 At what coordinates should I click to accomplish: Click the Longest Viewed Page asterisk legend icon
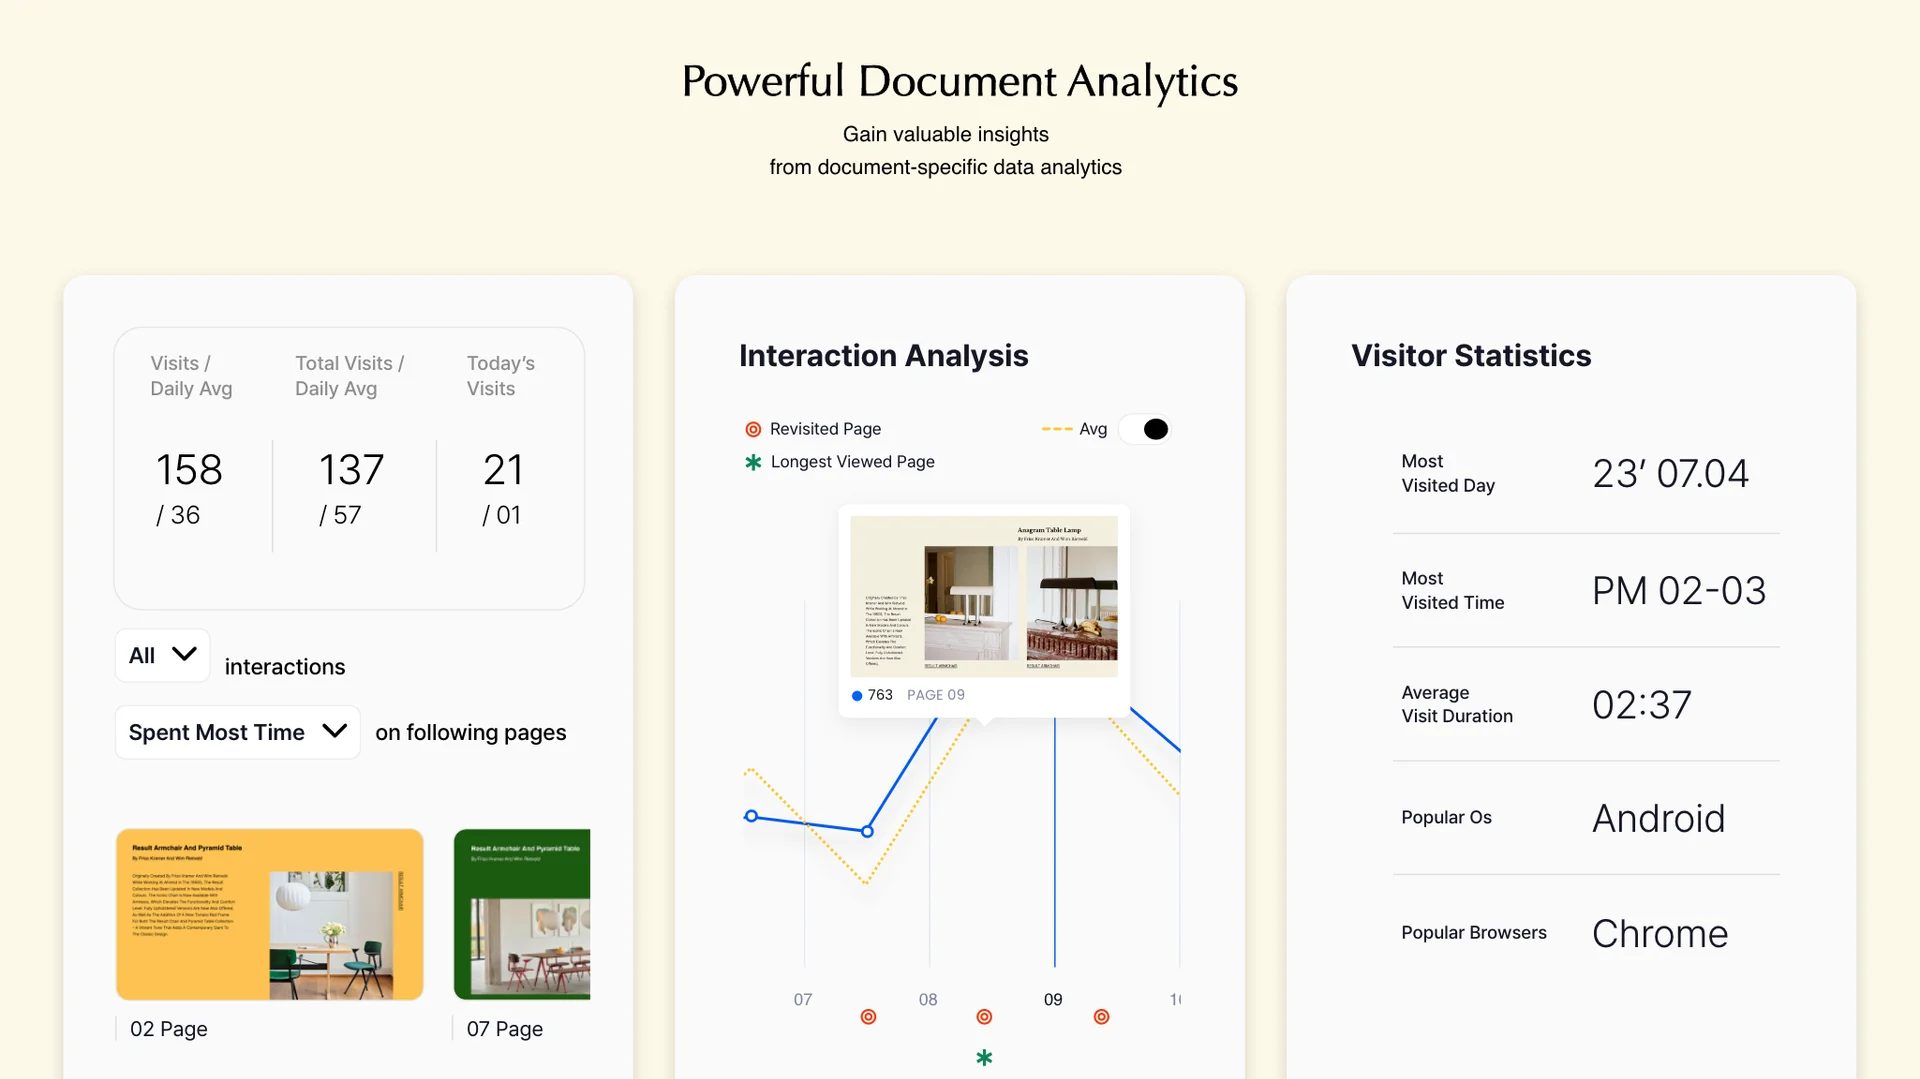click(x=753, y=462)
